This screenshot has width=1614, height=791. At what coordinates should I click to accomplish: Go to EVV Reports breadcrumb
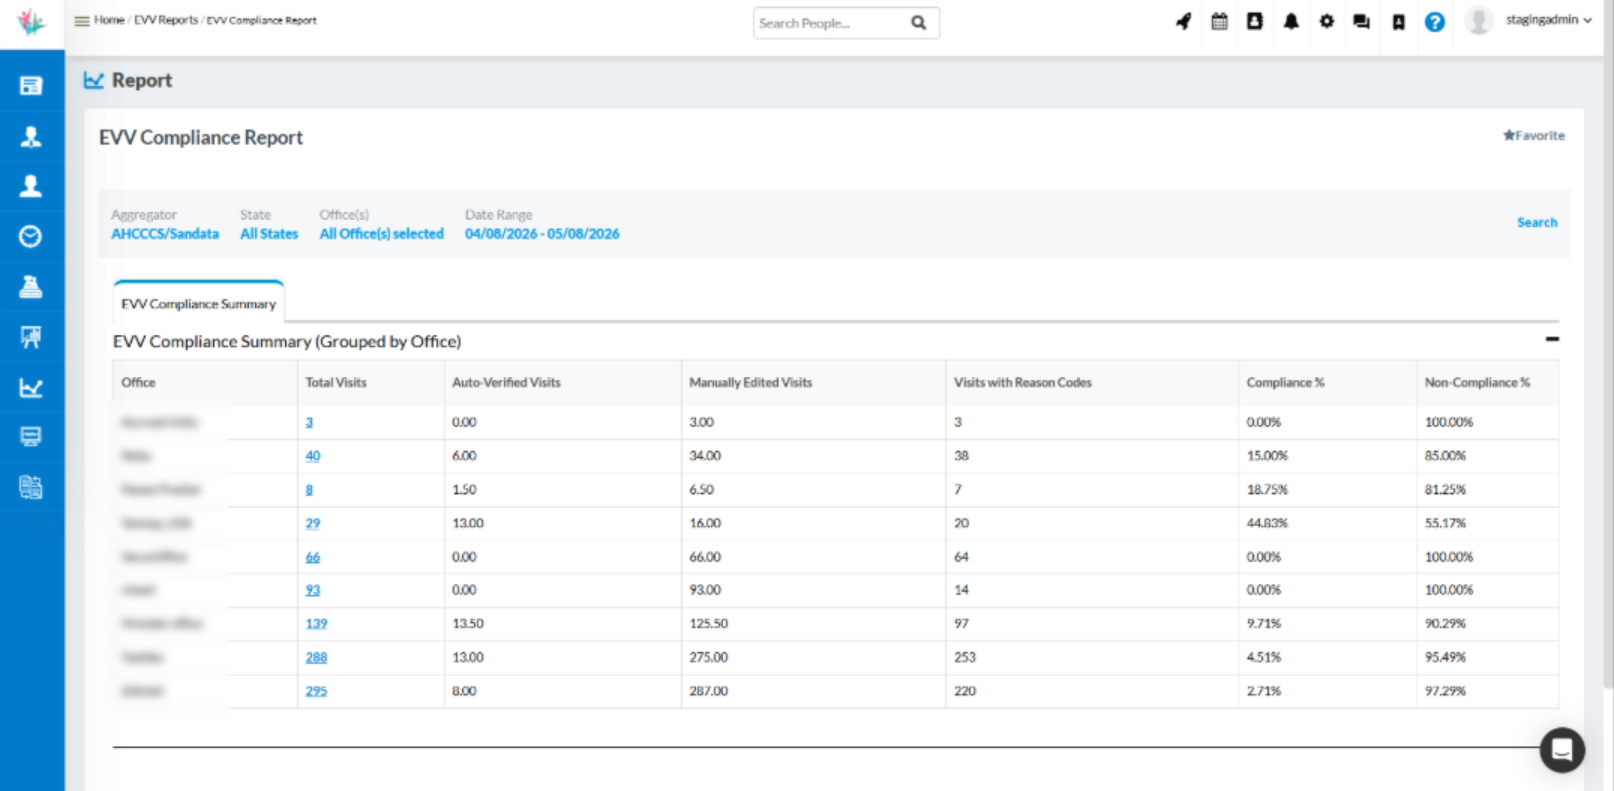[166, 20]
